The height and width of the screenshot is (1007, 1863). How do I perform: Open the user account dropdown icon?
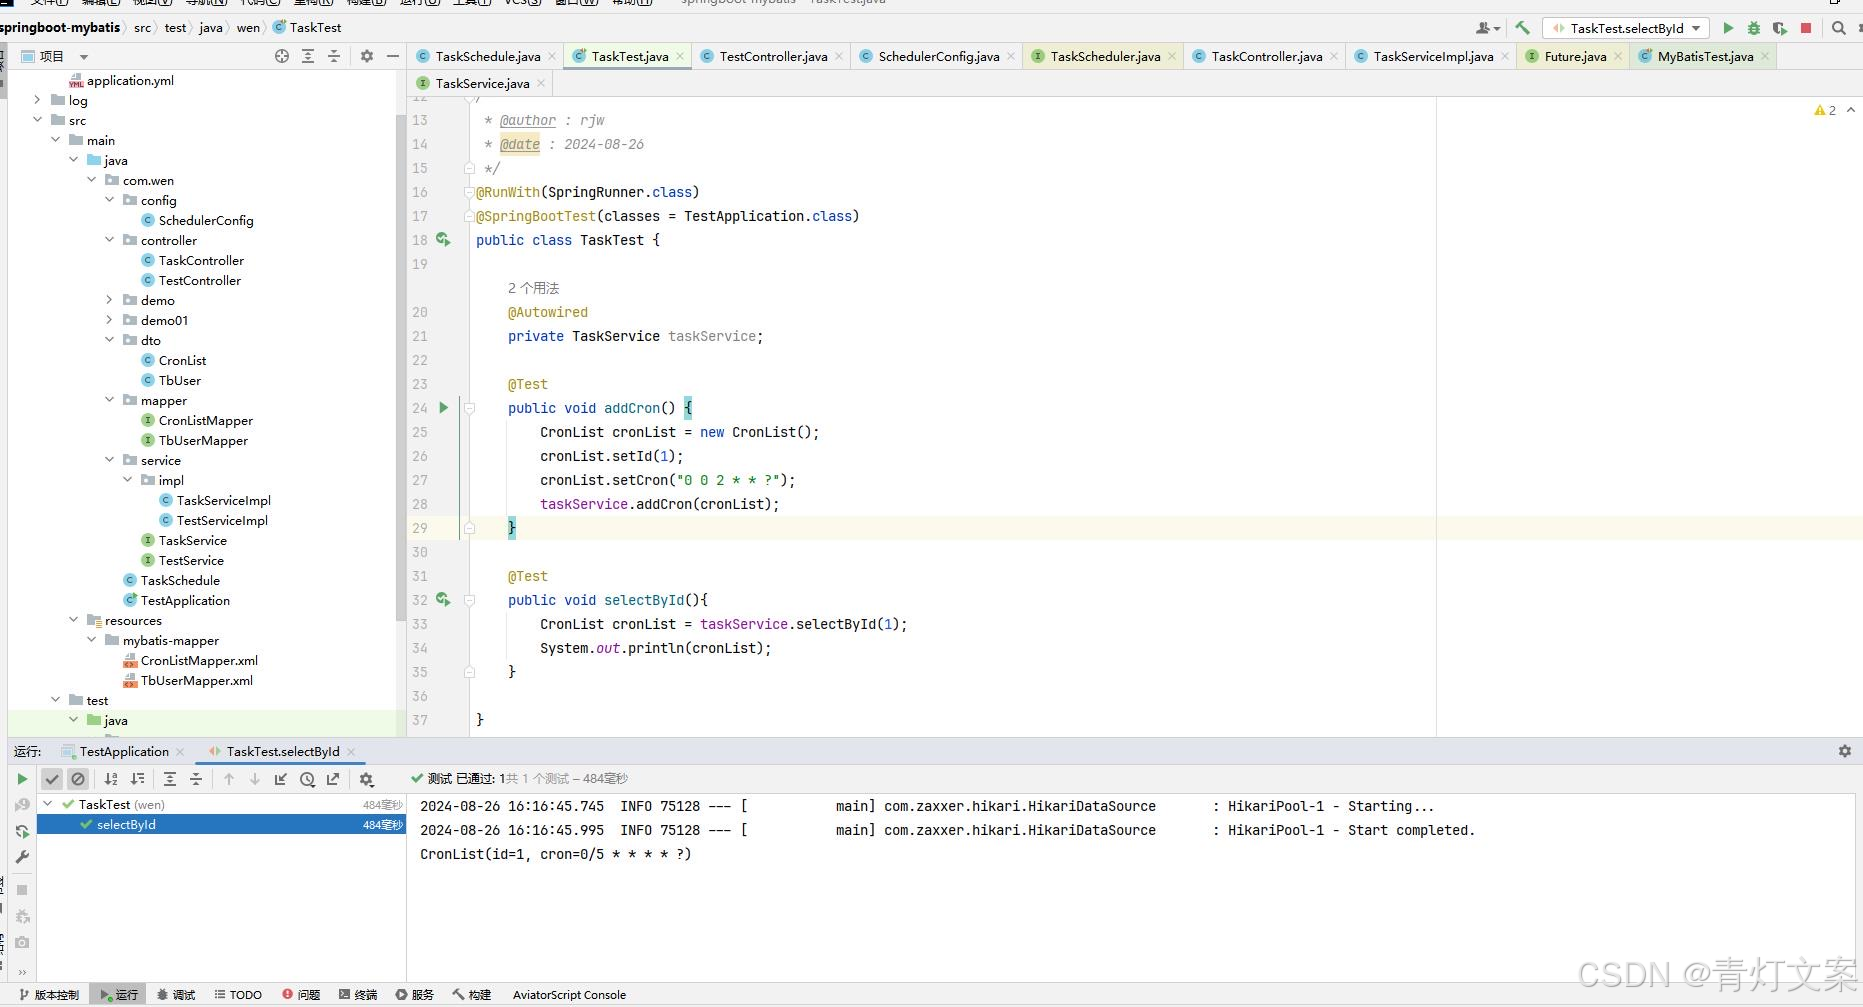pyautogui.click(x=1488, y=28)
